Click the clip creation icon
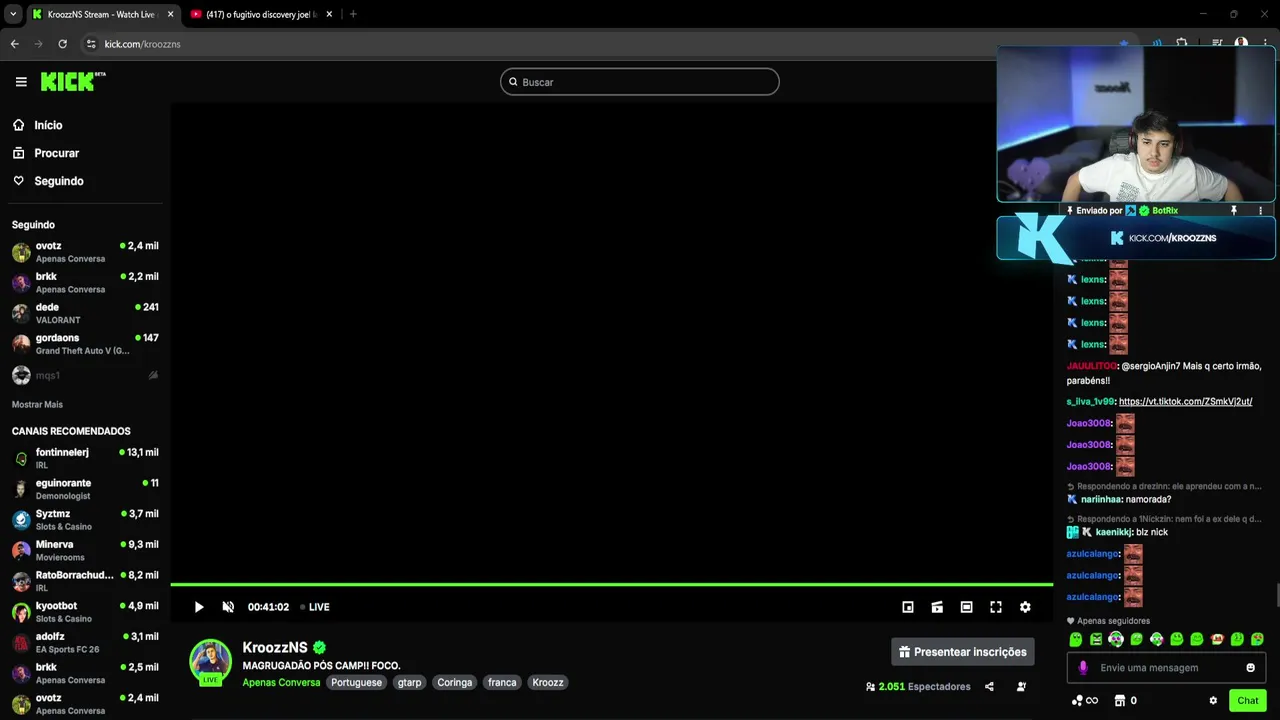The image size is (1280, 720). click(937, 607)
